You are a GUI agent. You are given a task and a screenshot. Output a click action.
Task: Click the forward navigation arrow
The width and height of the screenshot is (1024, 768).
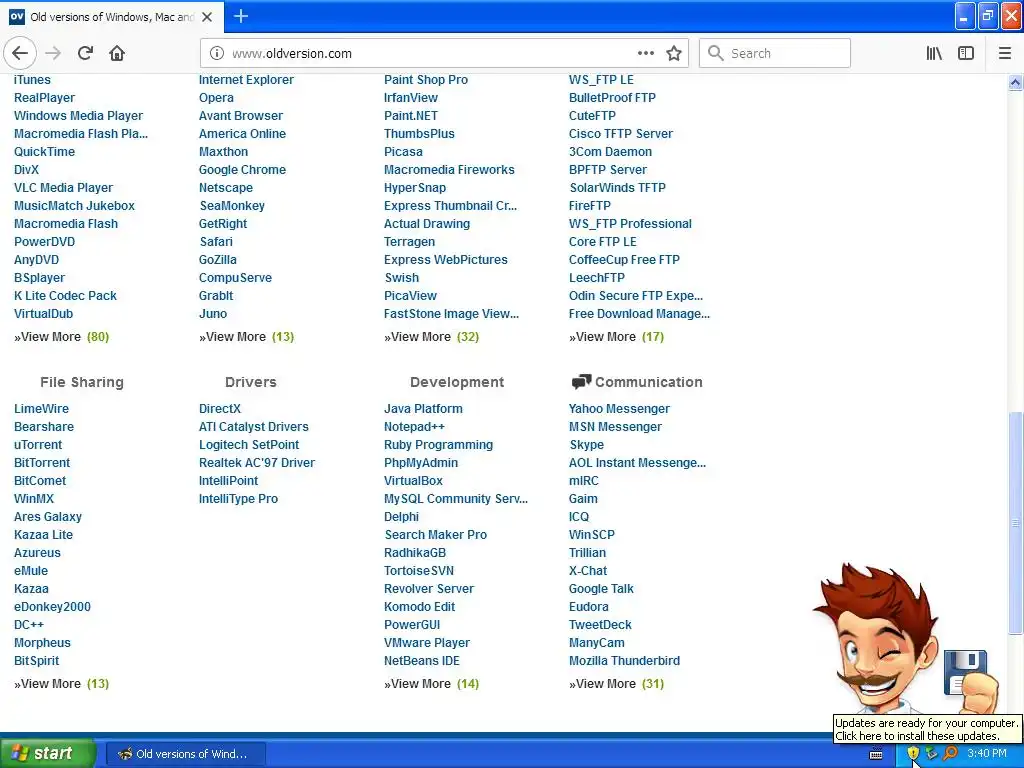(x=53, y=53)
